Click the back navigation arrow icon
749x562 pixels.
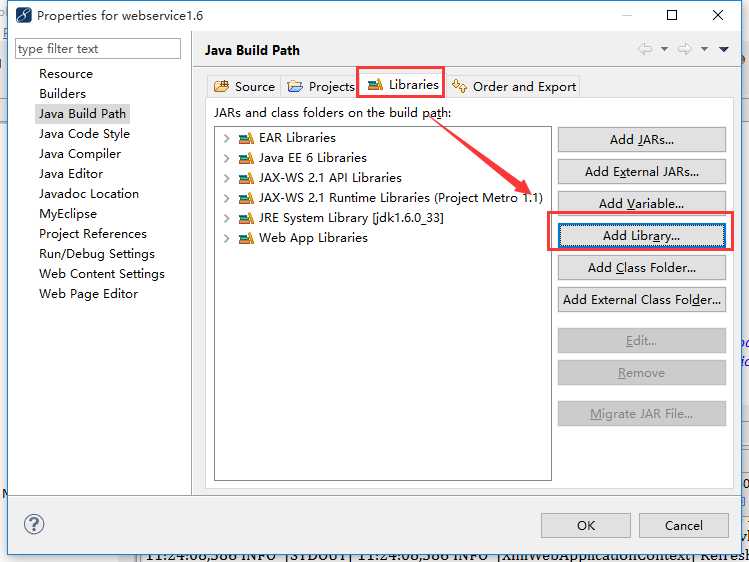tap(646, 49)
